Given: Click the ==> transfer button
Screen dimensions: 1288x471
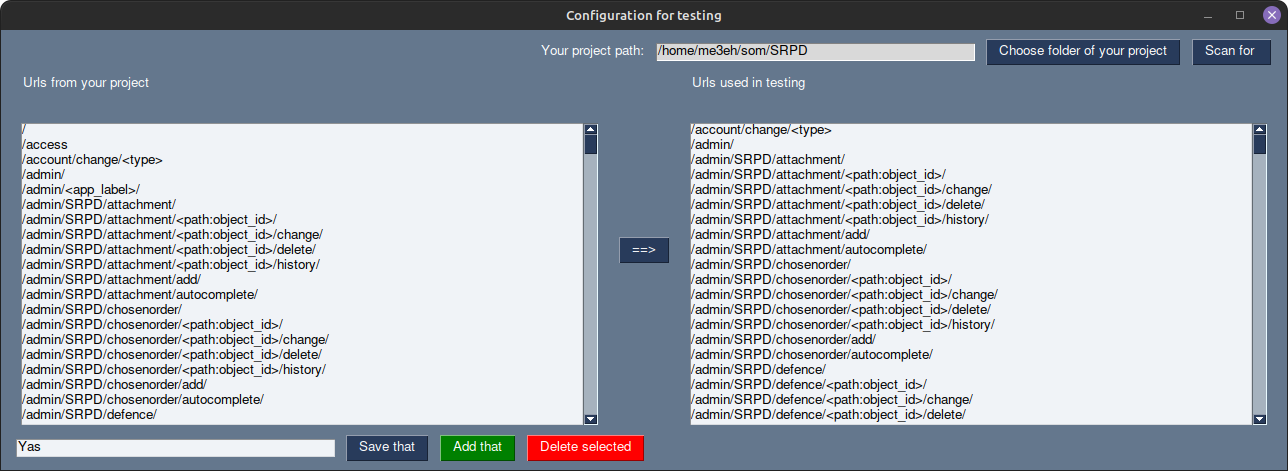Looking at the screenshot, I should [x=644, y=250].
